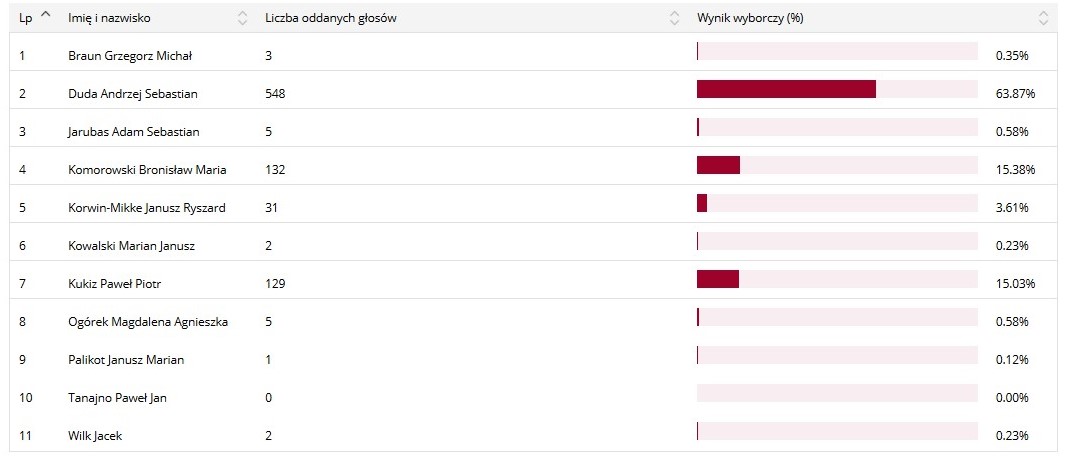Sort by name using the Imię i nazwisko arrows
Screen dimensions: 1069x465
click(x=242, y=18)
